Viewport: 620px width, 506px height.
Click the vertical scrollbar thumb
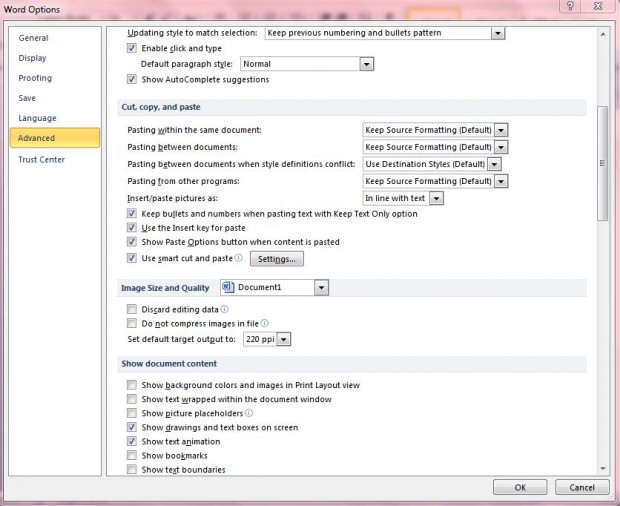603,163
